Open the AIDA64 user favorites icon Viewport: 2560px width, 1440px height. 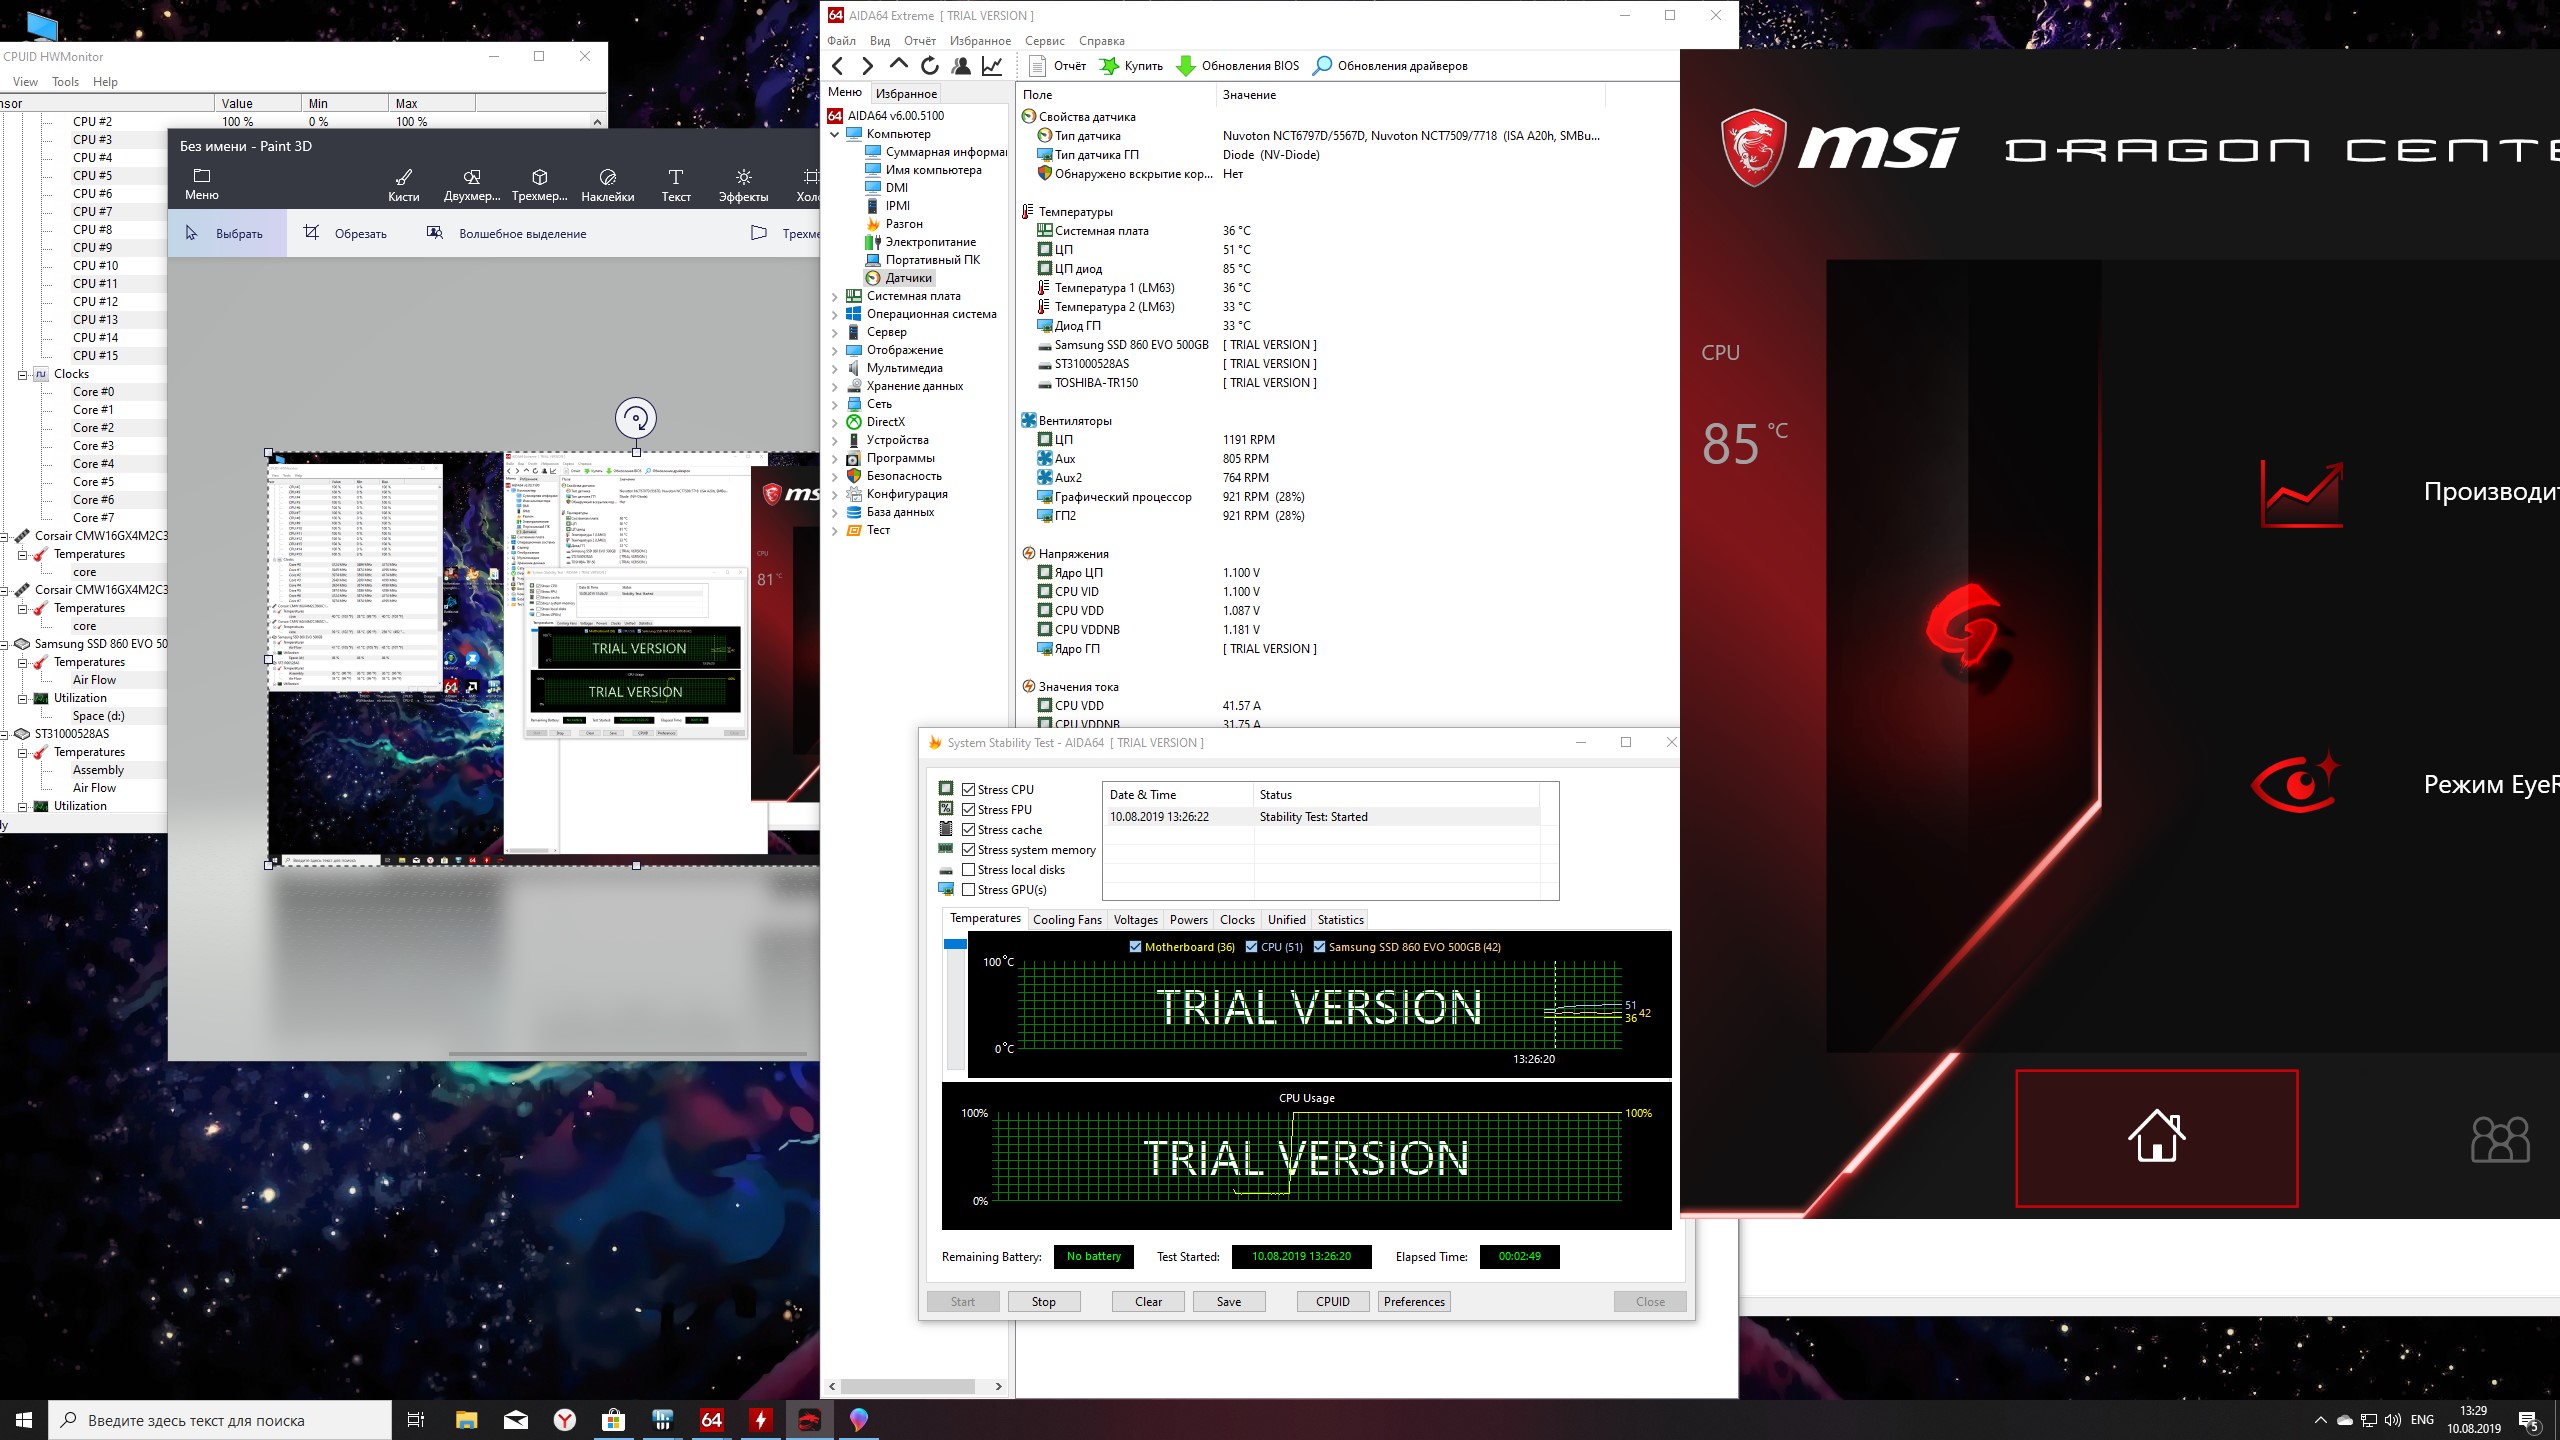[x=961, y=66]
